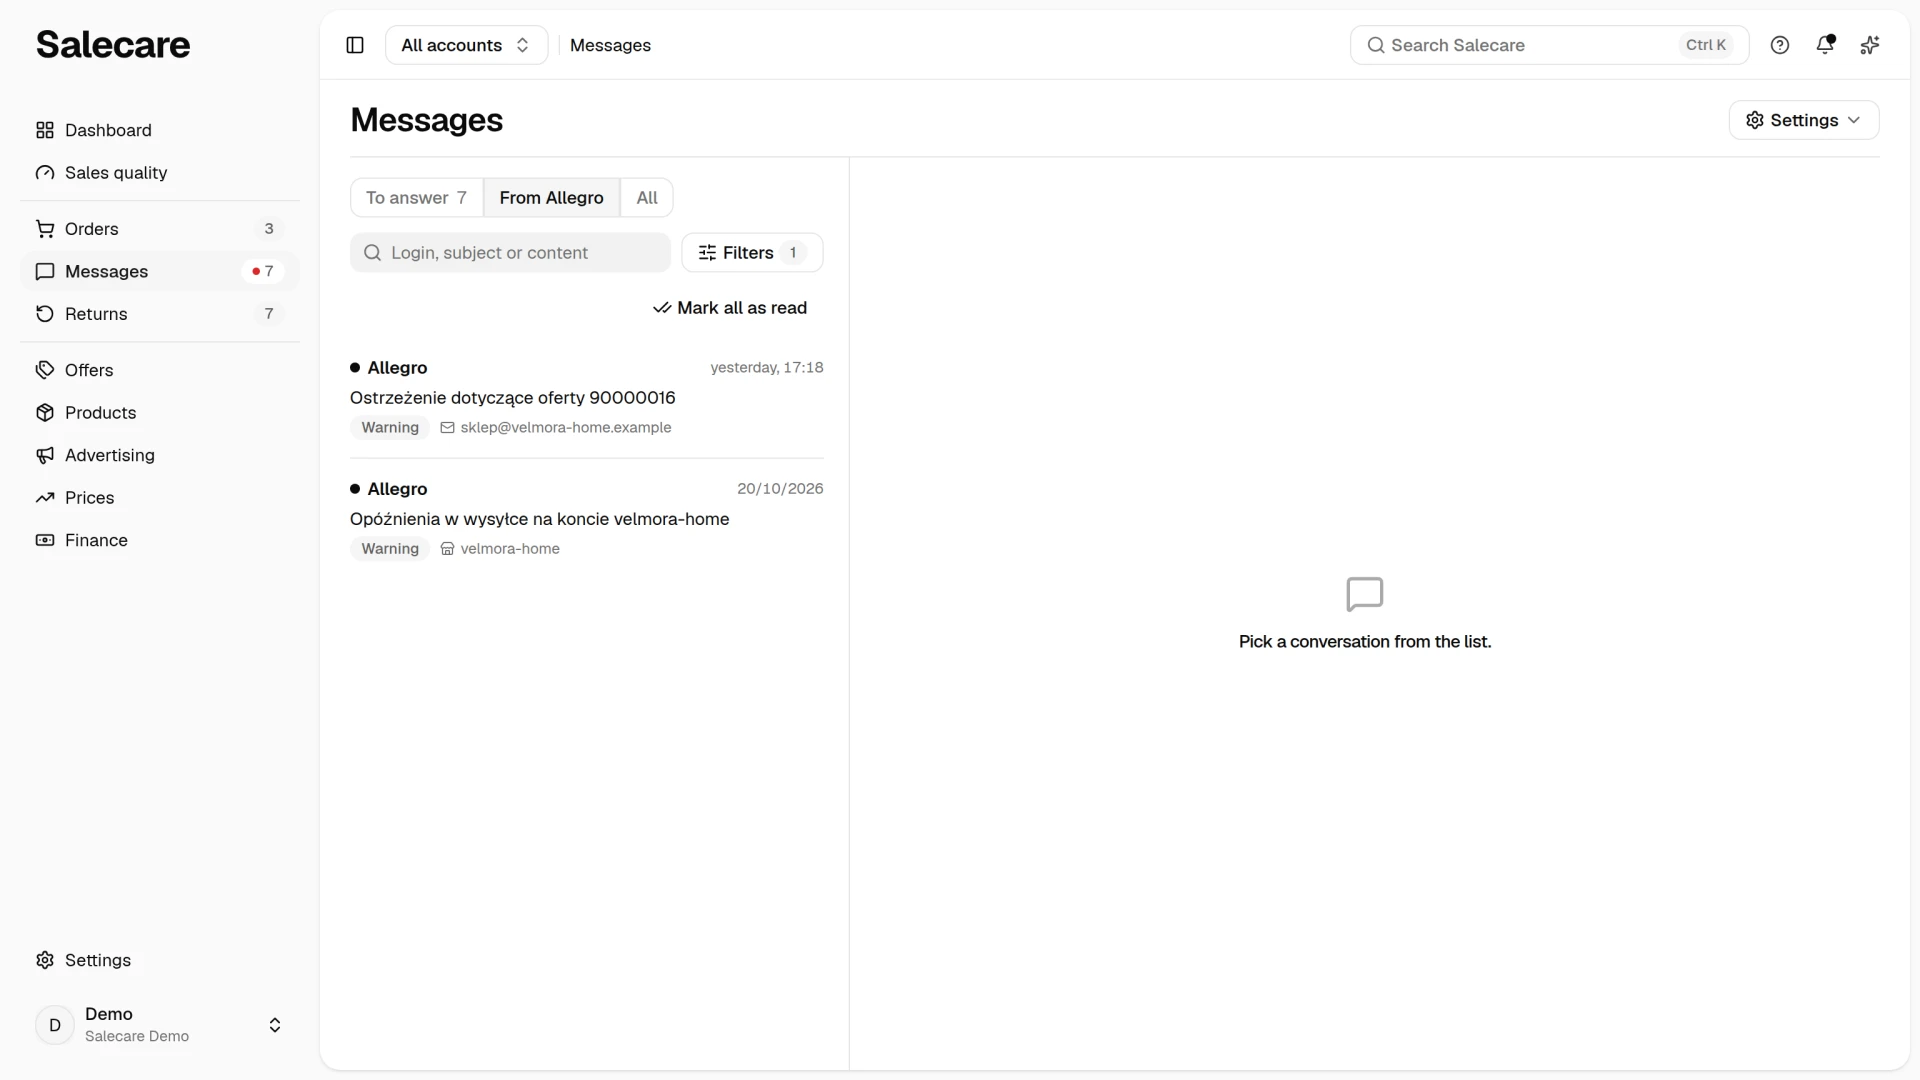Open the Settings dropdown in Messages header

(1803, 120)
